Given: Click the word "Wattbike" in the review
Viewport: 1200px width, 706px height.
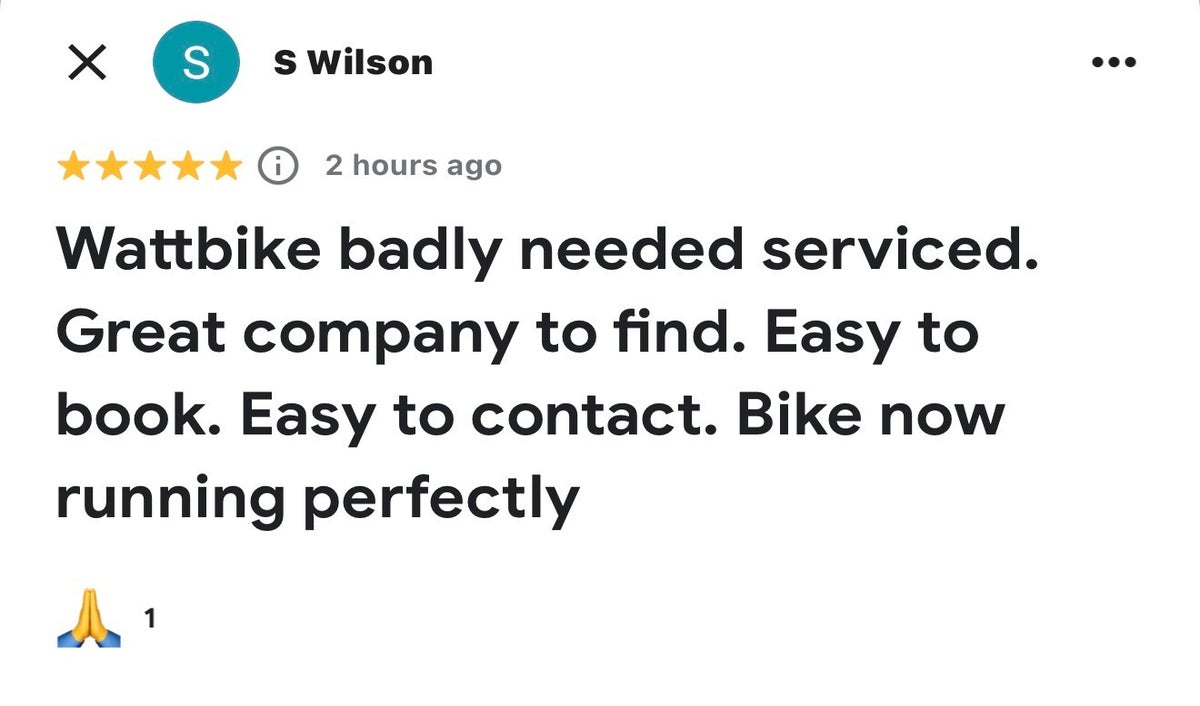Looking at the screenshot, I should click(x=188, y=250).
